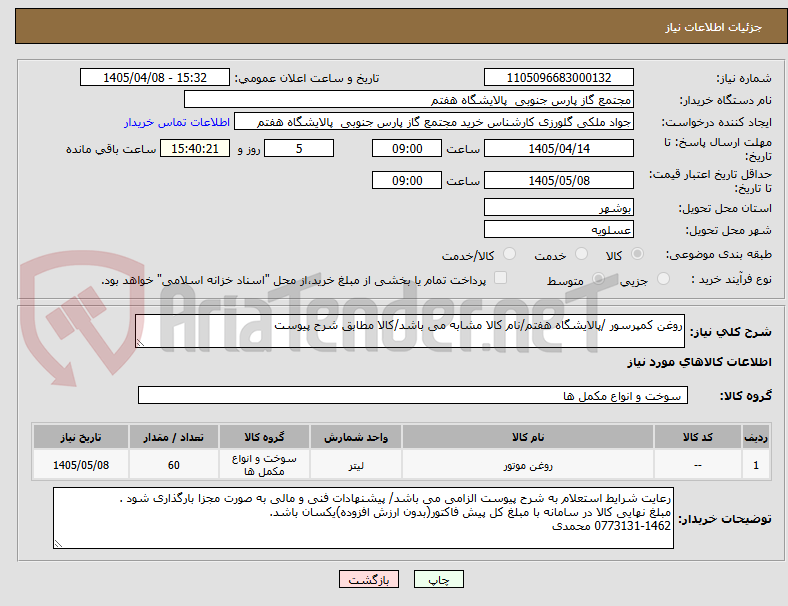
Task: Click the گروه کالا column header
Action: [264, 437]
